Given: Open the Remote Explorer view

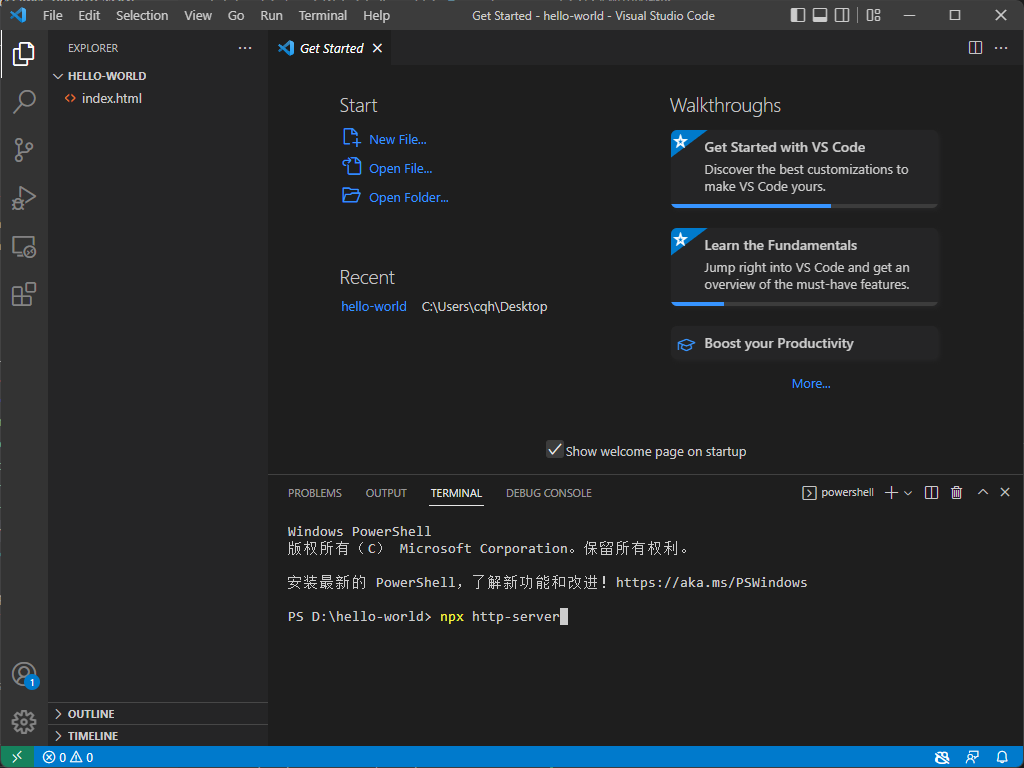Looking at the screenshot, I should pyautogui.click(x=24, y=246).
